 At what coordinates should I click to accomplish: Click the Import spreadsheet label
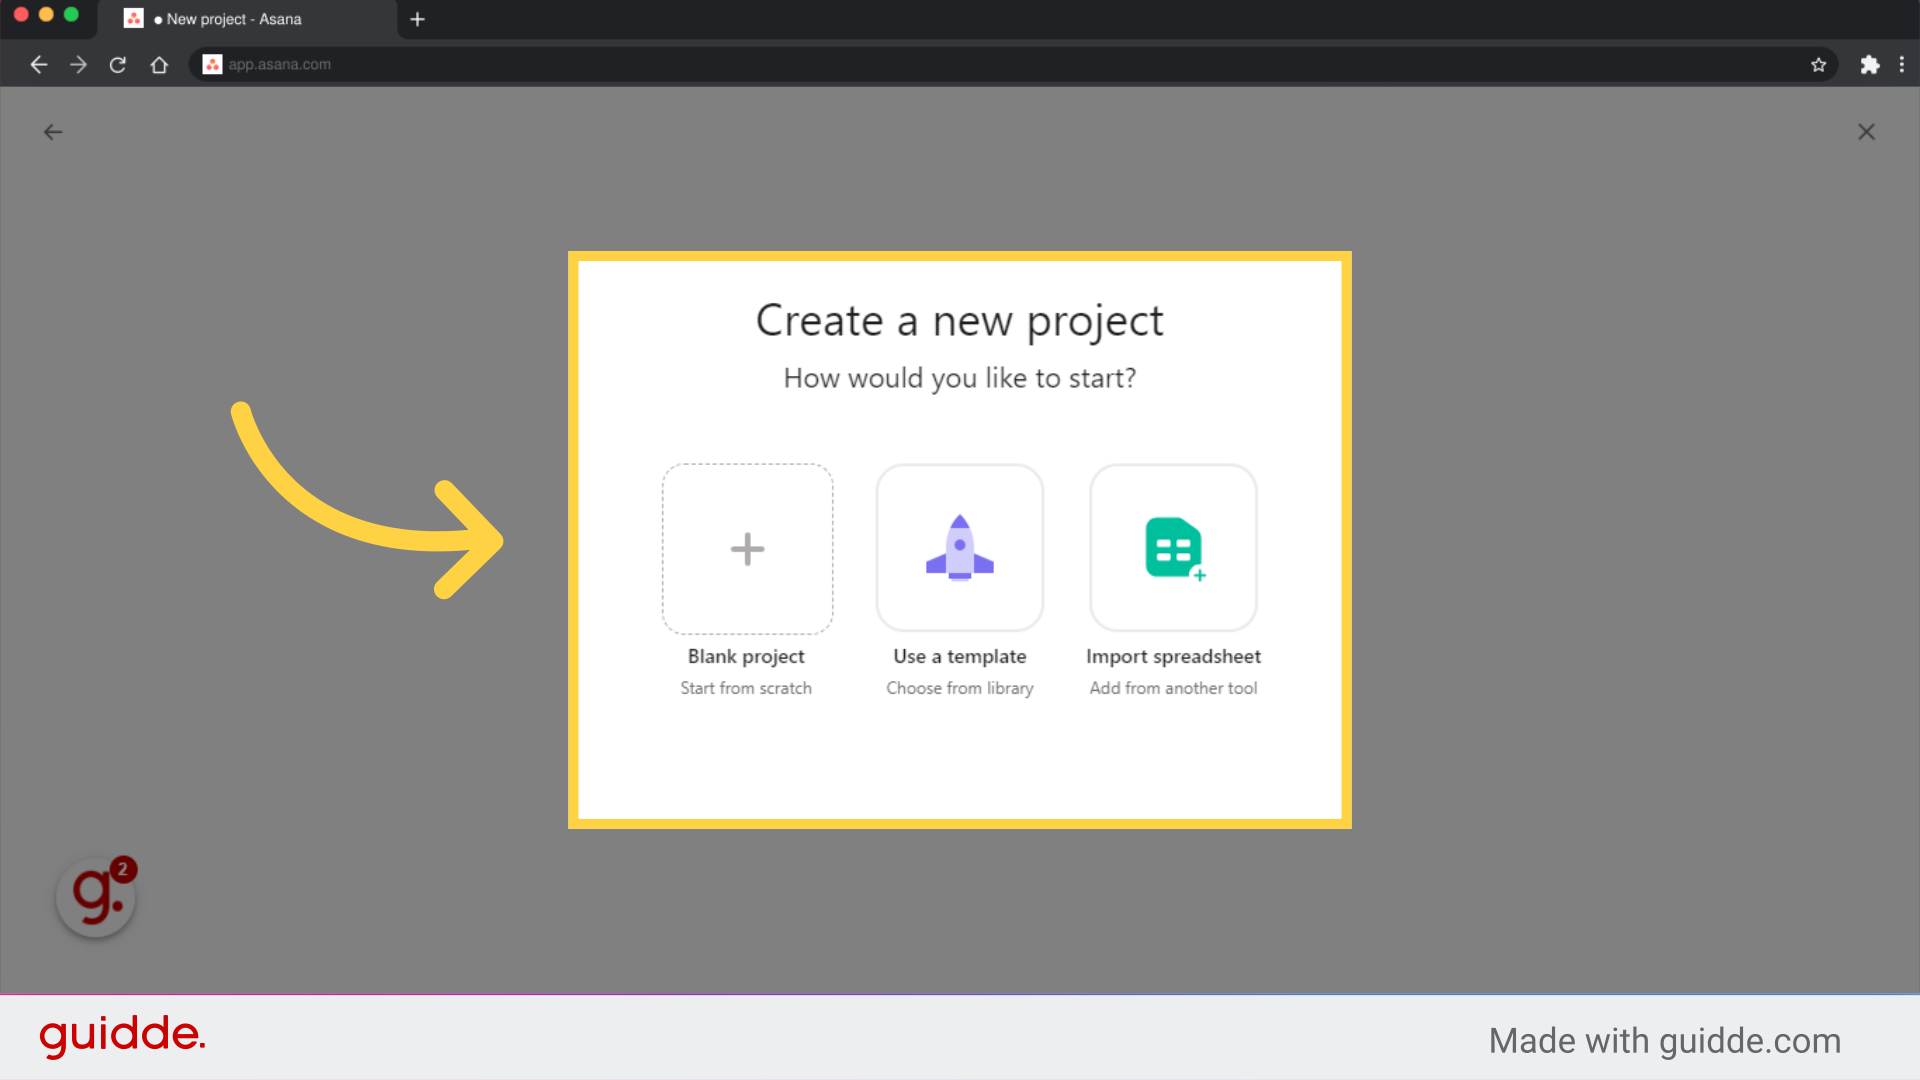click(x=1173, y=657)
